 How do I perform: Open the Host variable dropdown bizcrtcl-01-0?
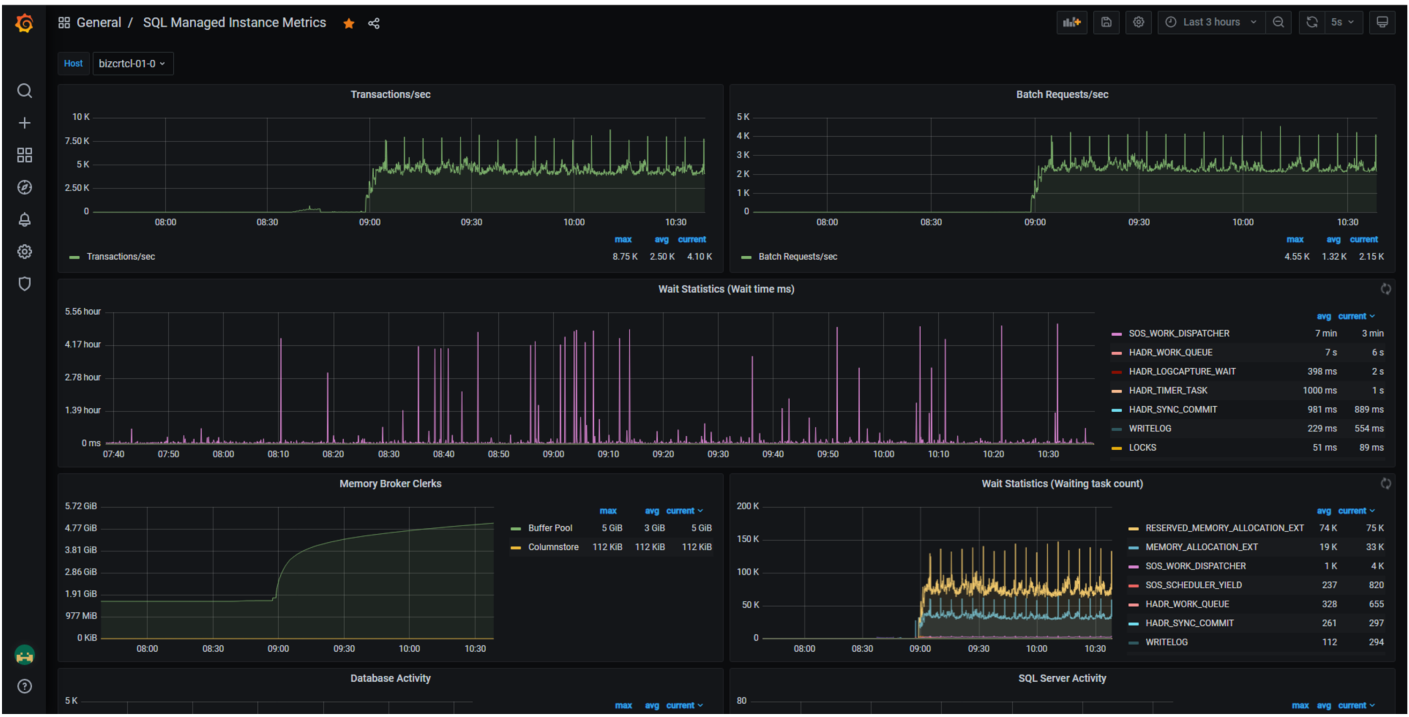[133, 63]
